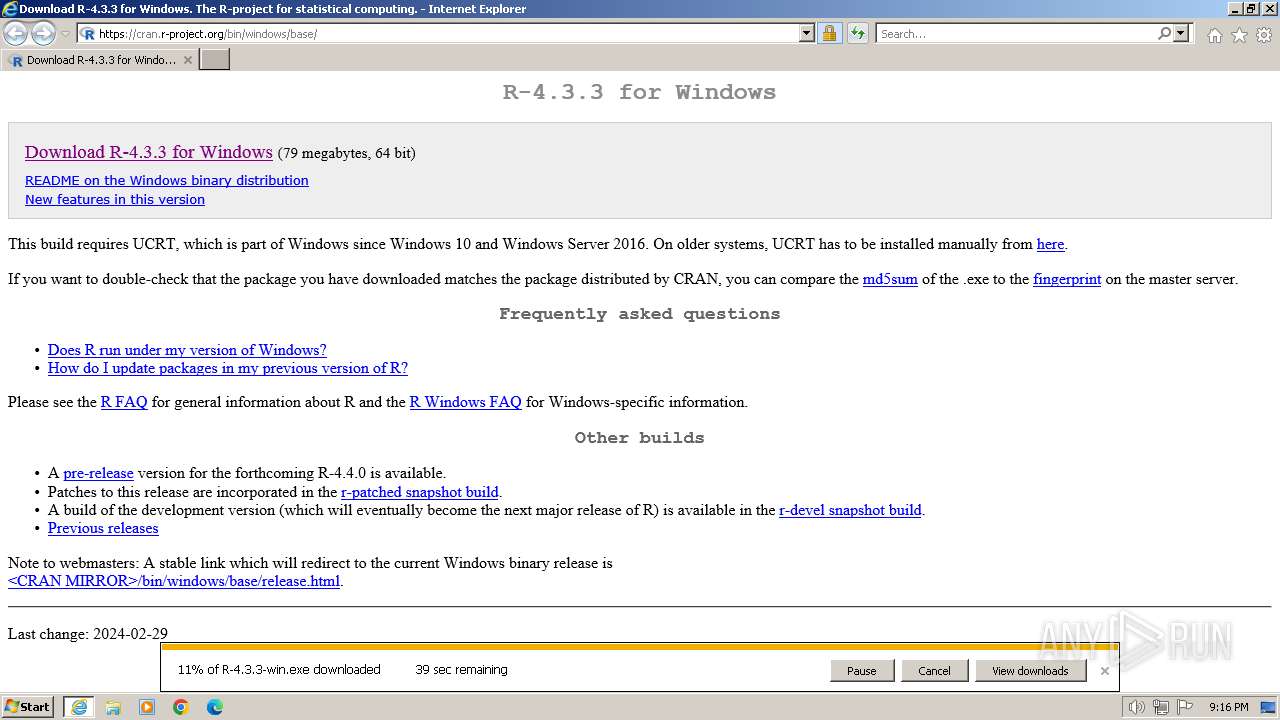Open the Windows Start menu
Viewport: 1280px width, 720px height.
coord(27,707)
